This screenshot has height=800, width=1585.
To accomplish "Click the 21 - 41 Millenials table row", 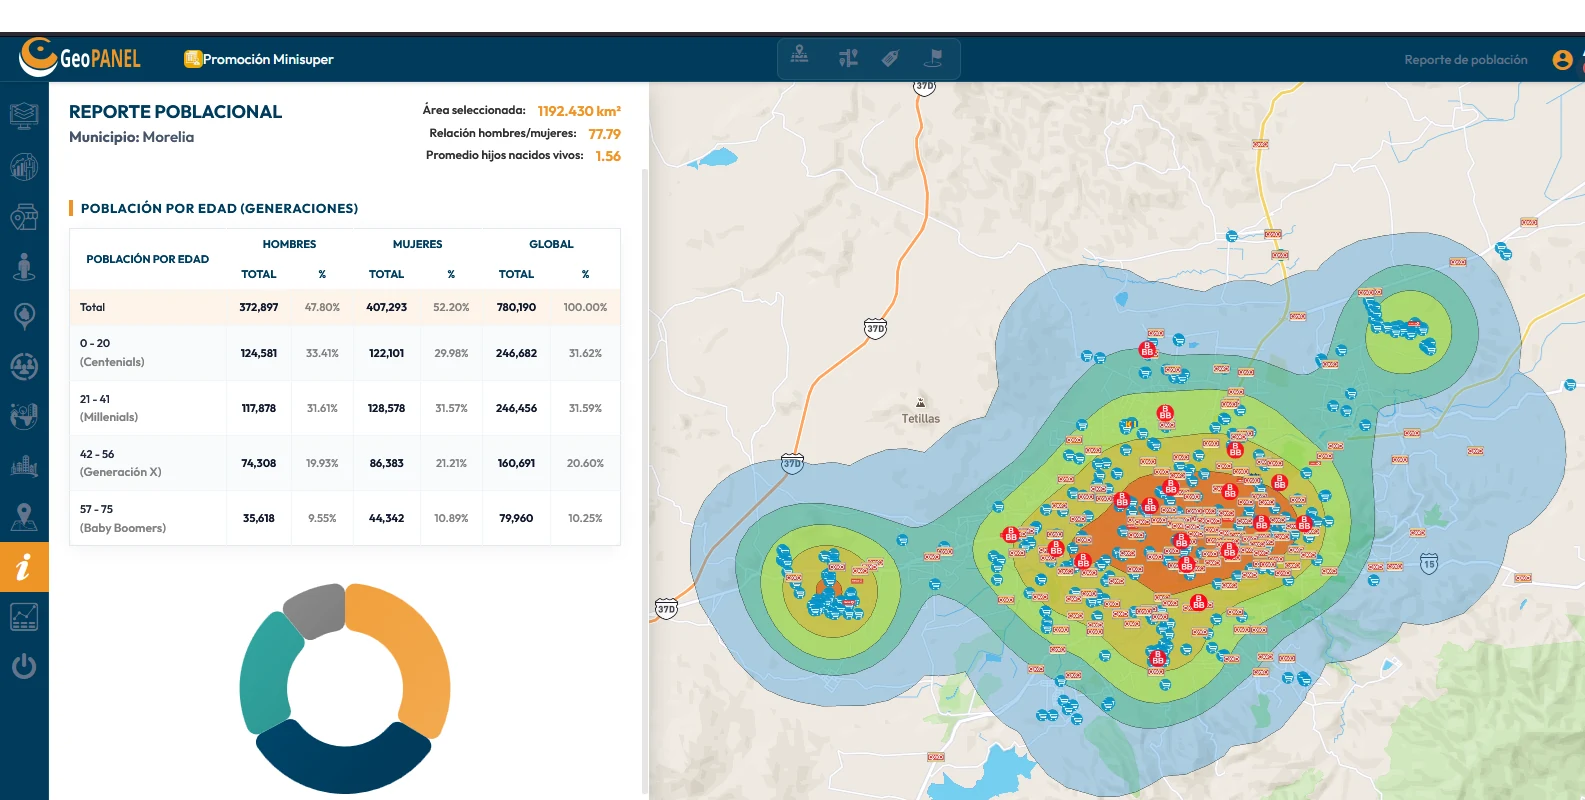I will pyautogui.click(x=345, y=408).
